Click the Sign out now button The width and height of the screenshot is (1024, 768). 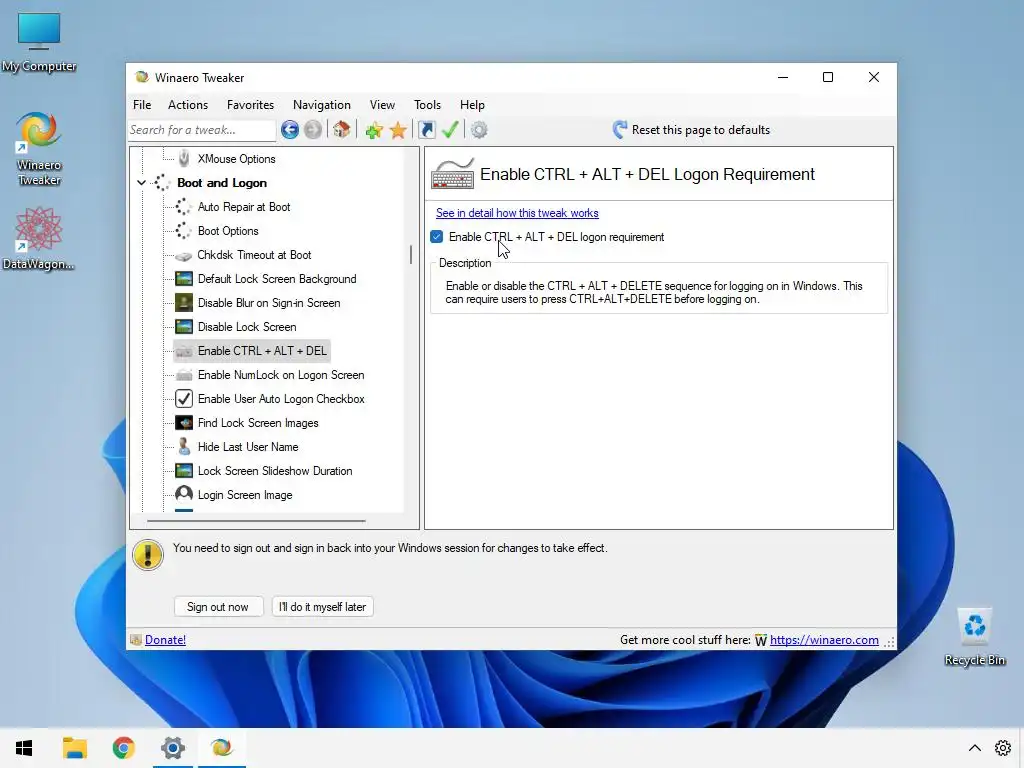tap(218, 607)
